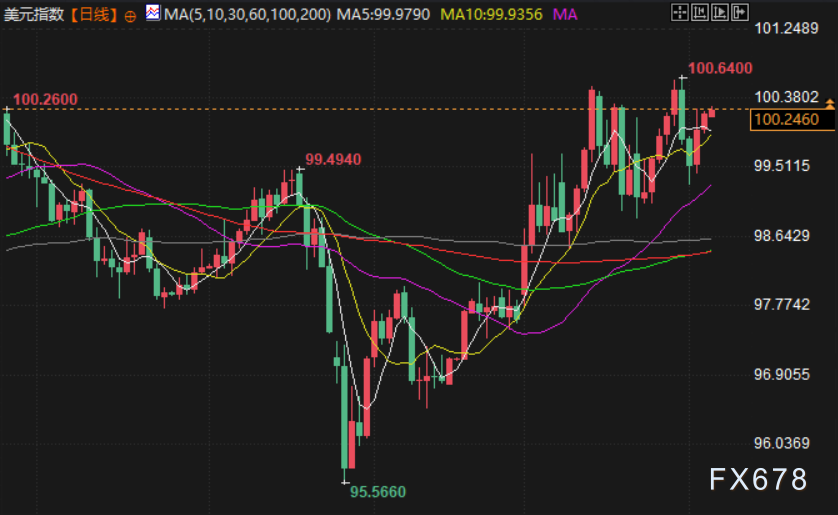The width and height of the screenshot is (838, 515).
Task: Click the 99.4940 peak price label
Action: (333, 159)
